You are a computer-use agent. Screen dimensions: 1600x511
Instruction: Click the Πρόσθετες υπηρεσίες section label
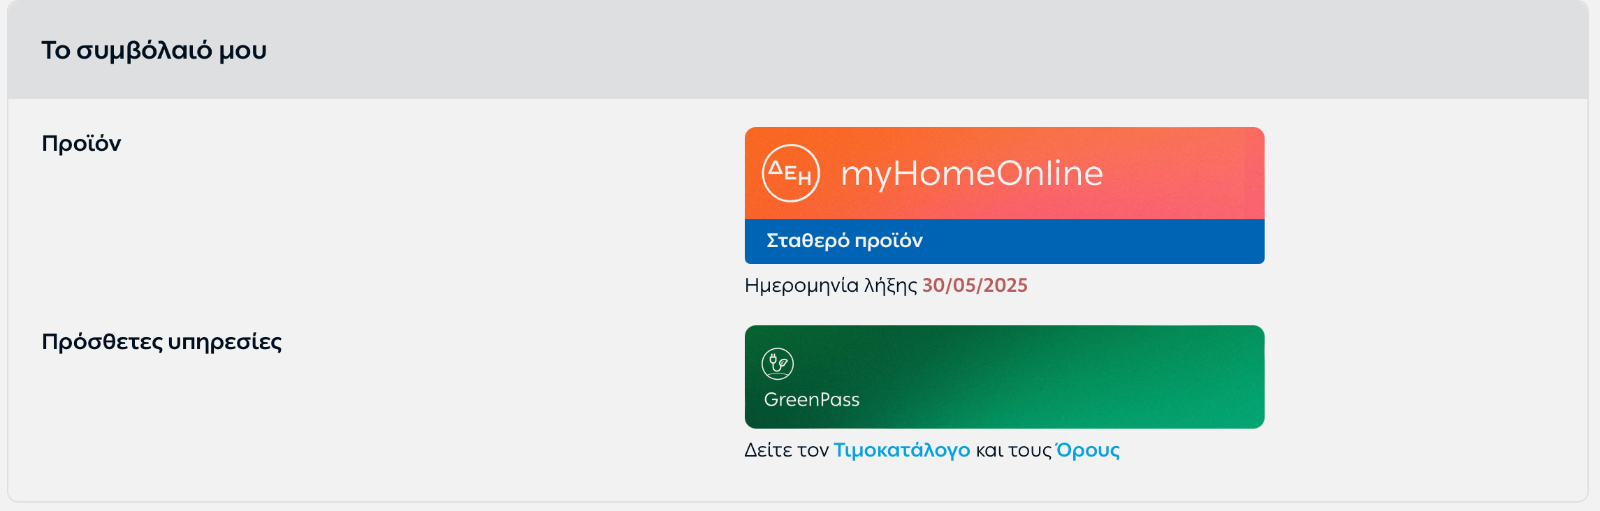(162, 342)
